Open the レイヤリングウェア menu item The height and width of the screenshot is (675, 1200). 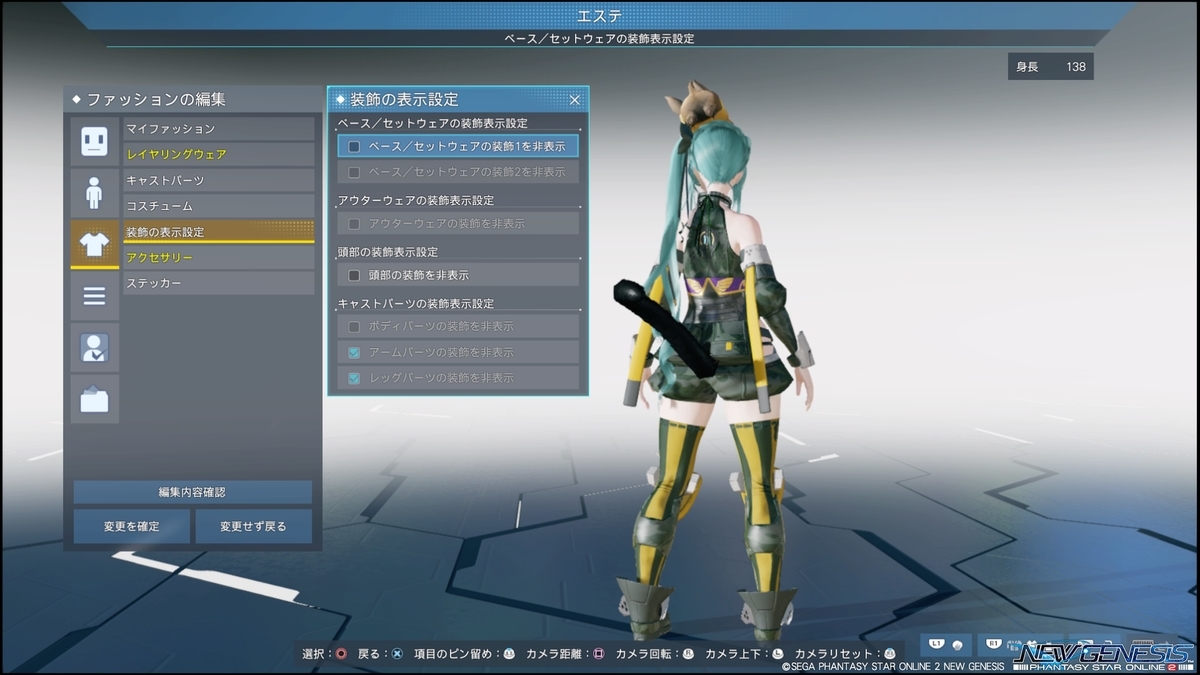[218, 154]
